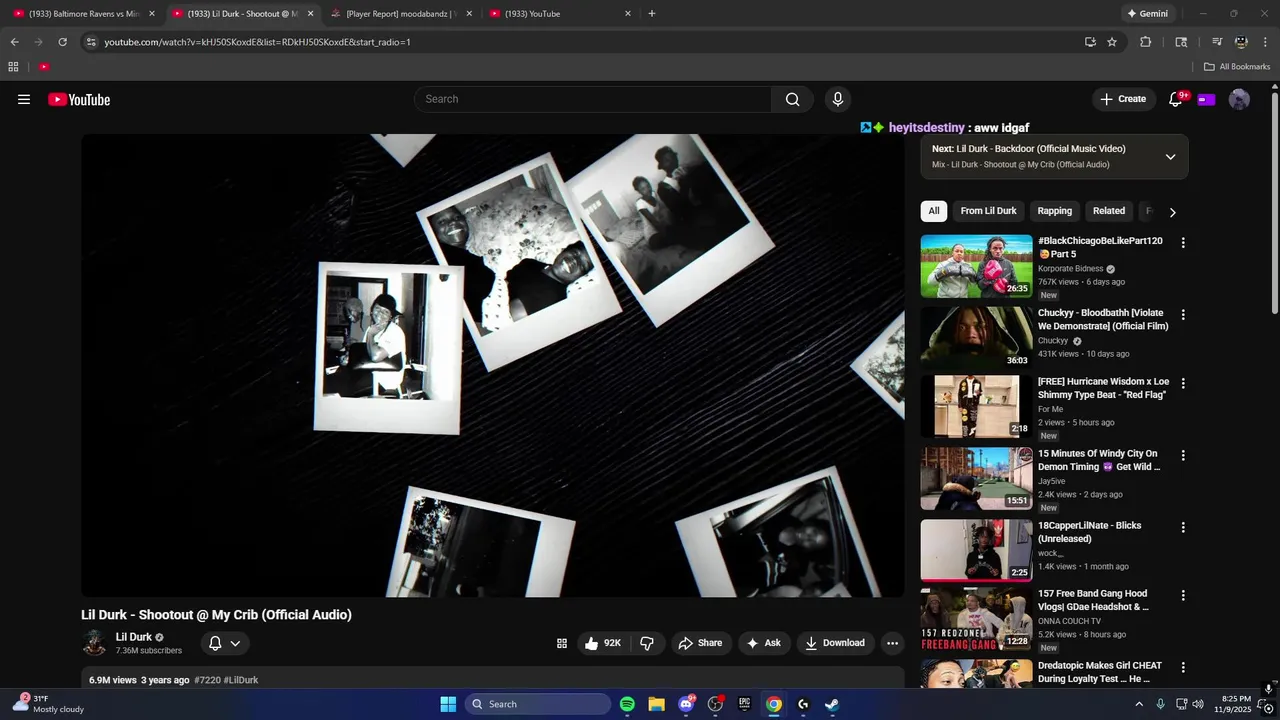Viewport: 1280px width, 720px height.
Task: Open the clip grid icon left of Like
Action: pyautogui.click(x=562, y=643)
